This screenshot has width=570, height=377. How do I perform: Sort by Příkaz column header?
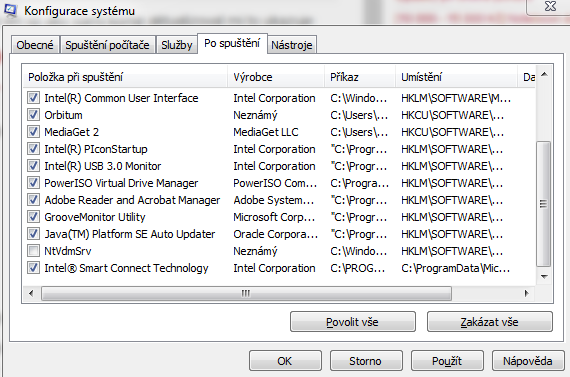[x=360, y=77]
